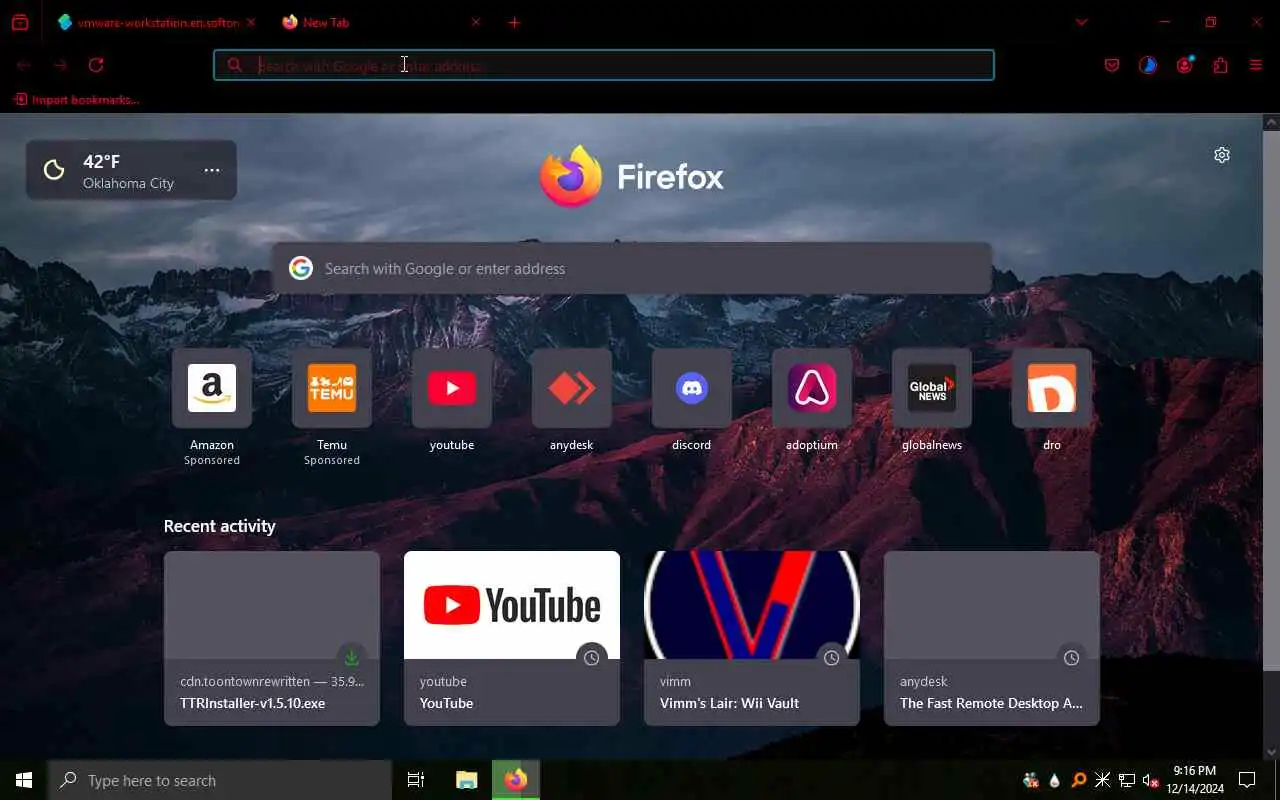Image resolution: width=1280 pixels, height=800 pixels.
Task: Open TTRInstaller-v1.5.10.exe recent download card
Action: (x=272, y=638)
